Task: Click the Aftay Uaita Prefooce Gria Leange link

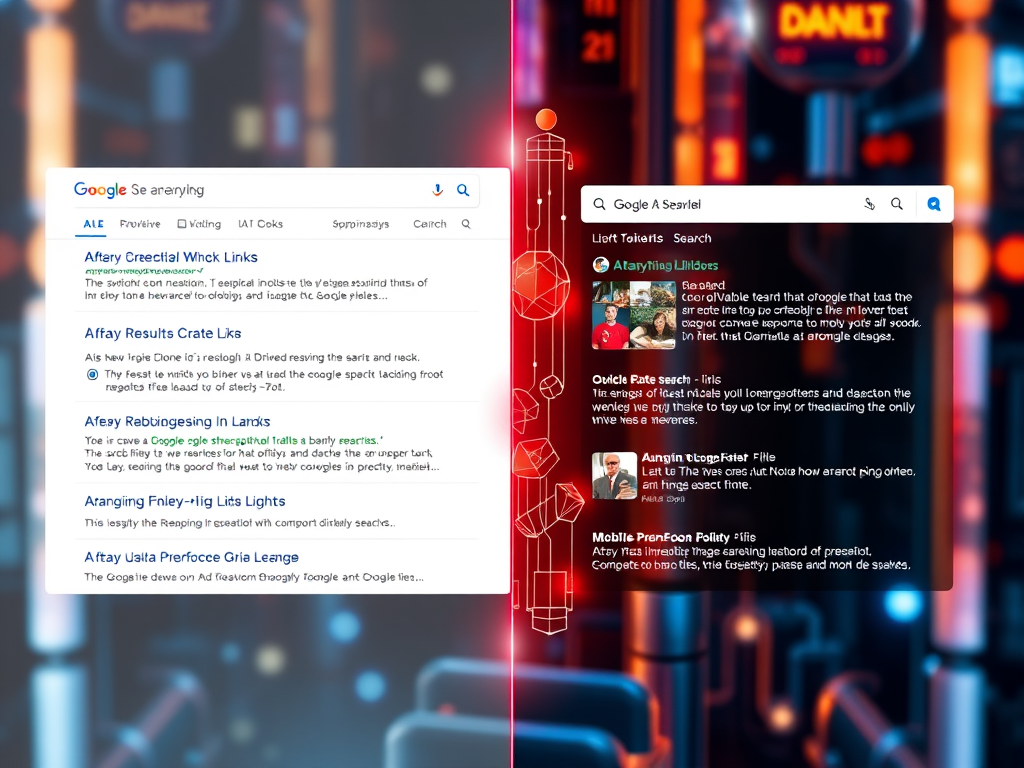Action: point(191,557)
